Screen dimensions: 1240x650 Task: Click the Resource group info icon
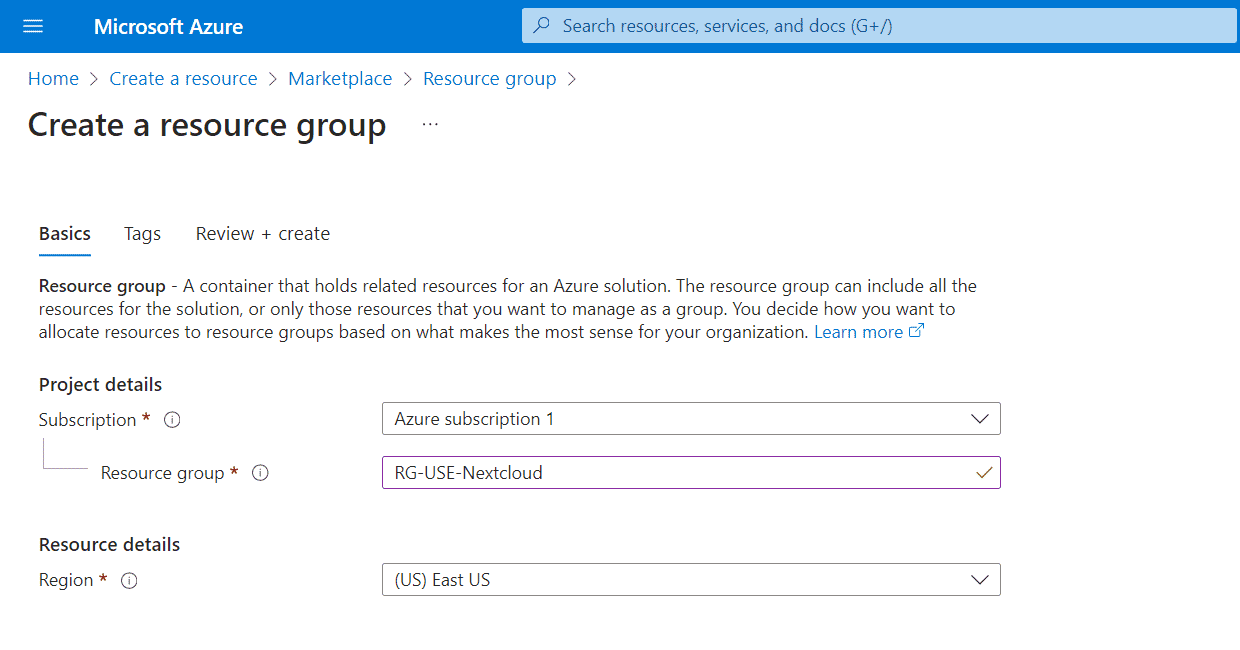pyautogui.click(x=260, y=473)
